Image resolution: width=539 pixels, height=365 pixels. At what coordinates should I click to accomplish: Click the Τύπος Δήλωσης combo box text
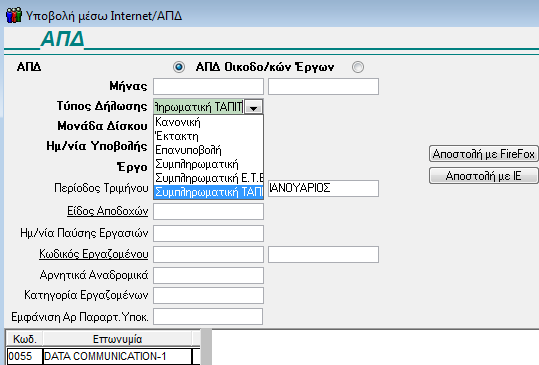pos(199,107)
